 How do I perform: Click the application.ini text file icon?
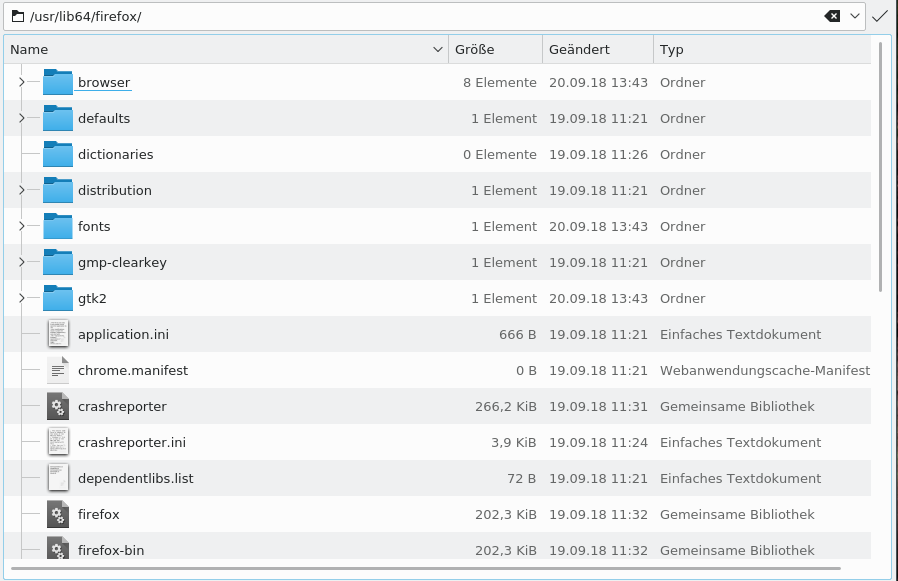pos(58,334)
